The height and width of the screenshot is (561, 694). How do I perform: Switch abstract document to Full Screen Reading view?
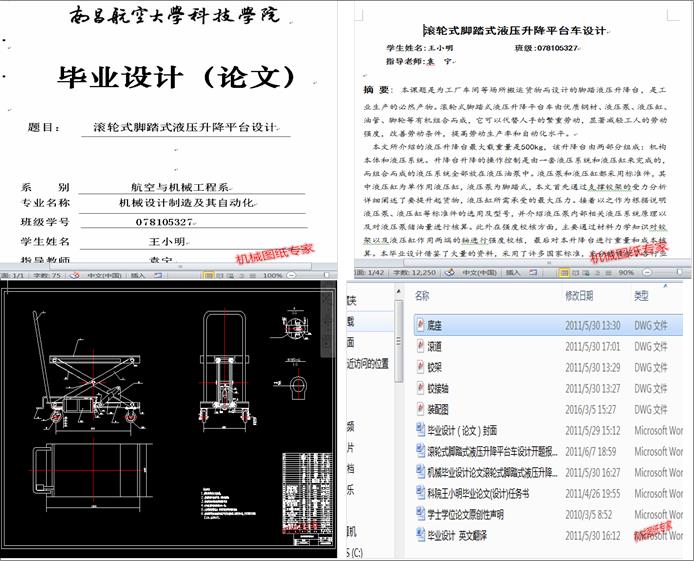tap(576, 273)
